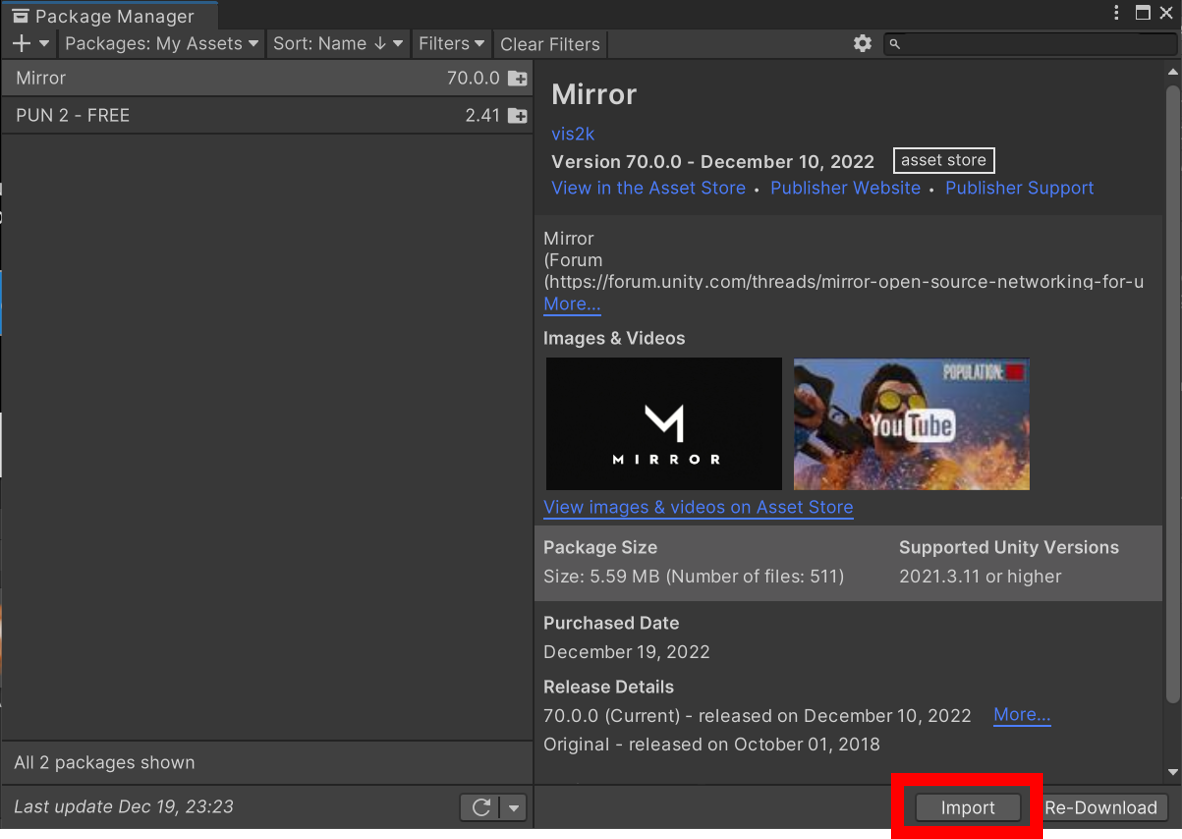Click the Clear Filters button

click(x=550, y=44)
